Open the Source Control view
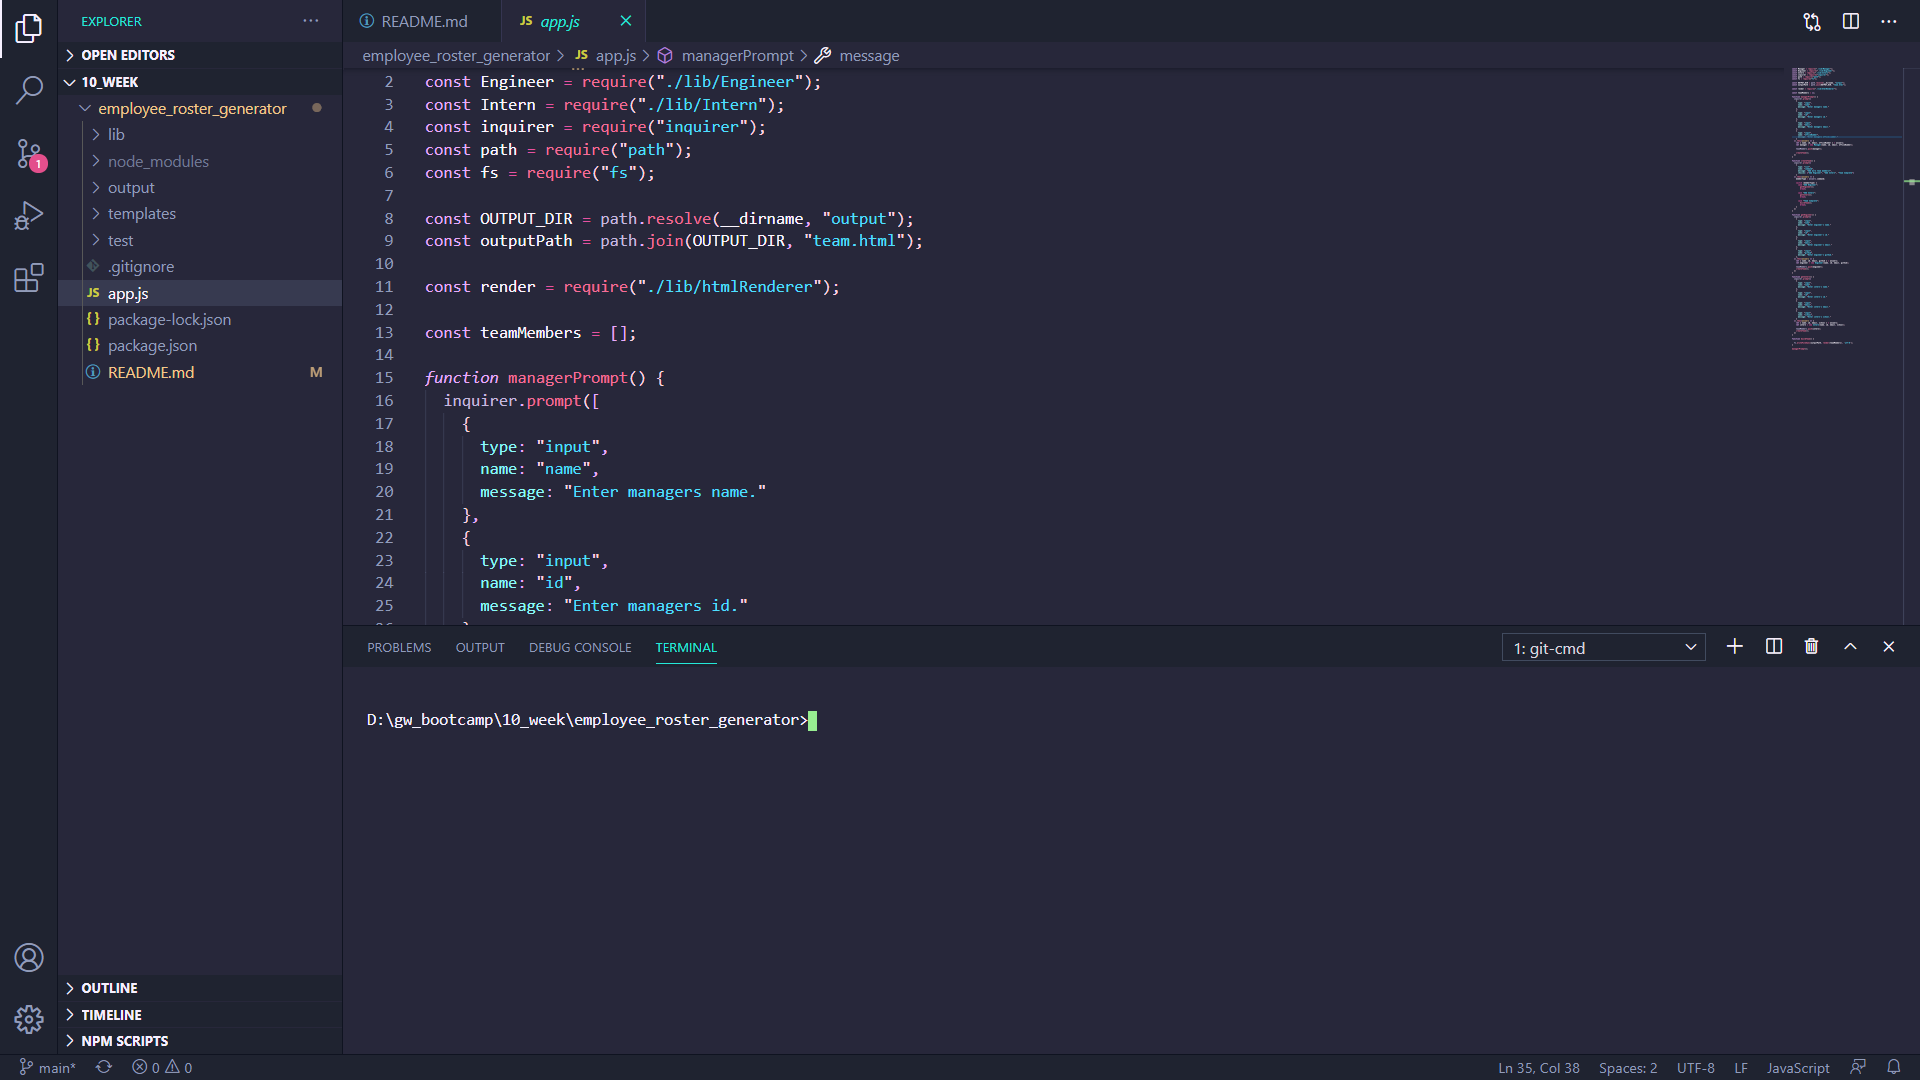1920x1080 pixels. click(29, 154)
